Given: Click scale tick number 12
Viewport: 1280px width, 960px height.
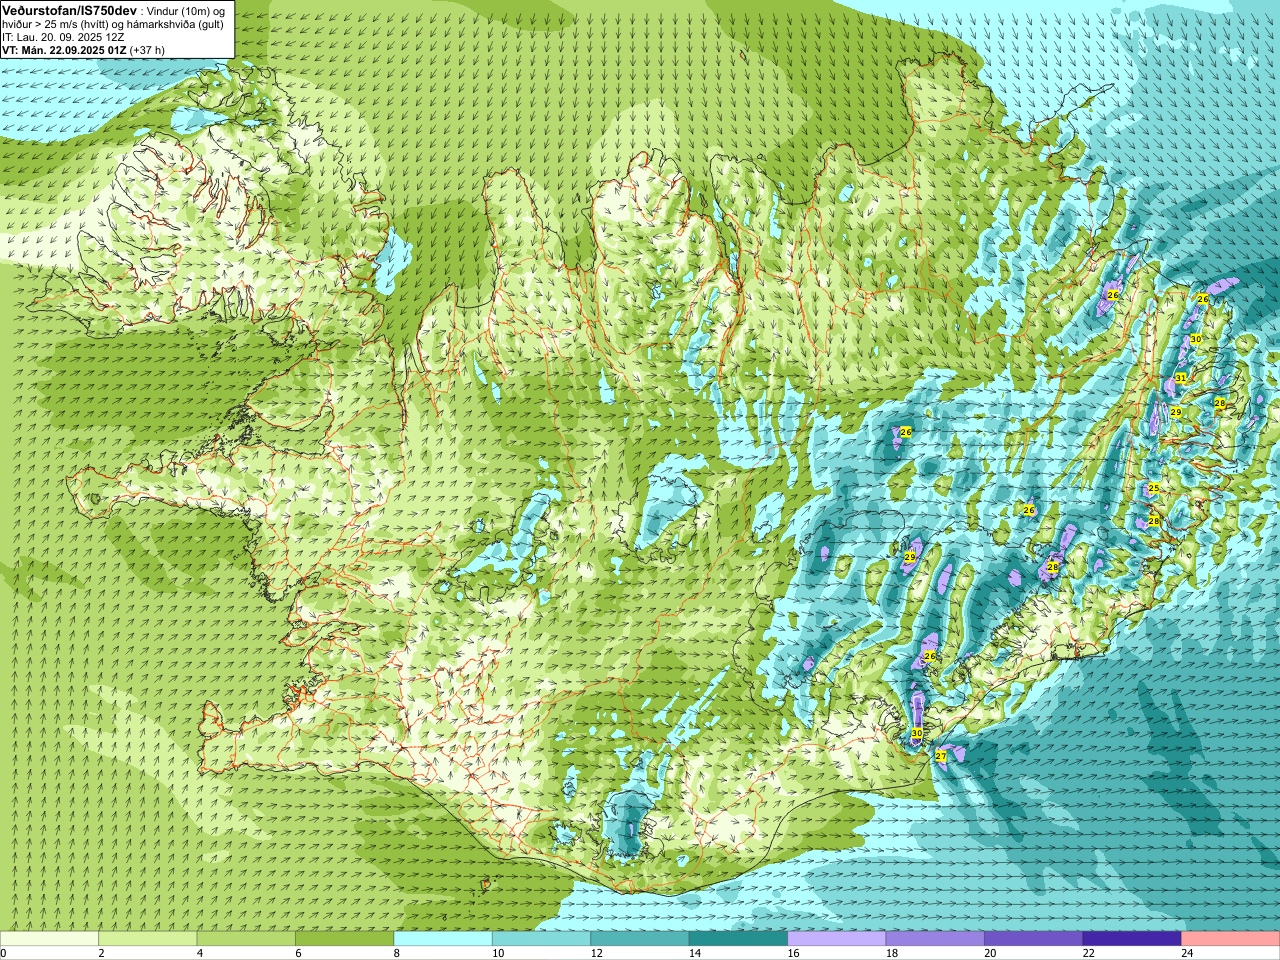Looking at the screenshot, I should click(596, 954).
